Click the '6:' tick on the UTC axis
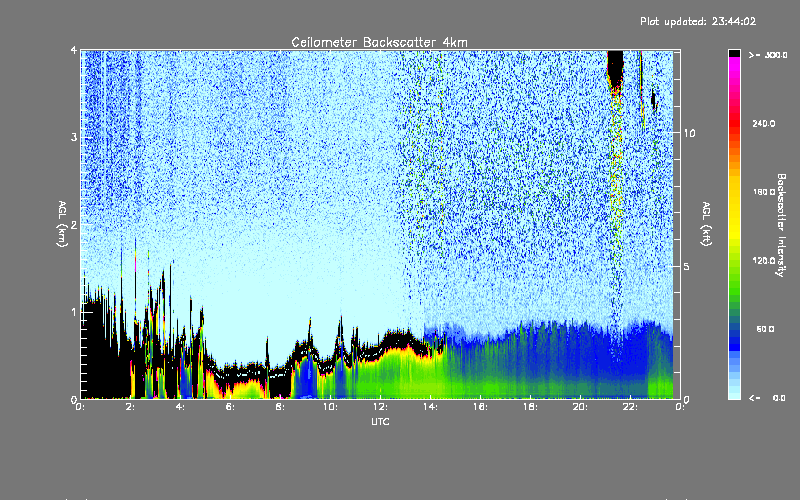The height and width of the screenshot is (500, 800). 230,407
